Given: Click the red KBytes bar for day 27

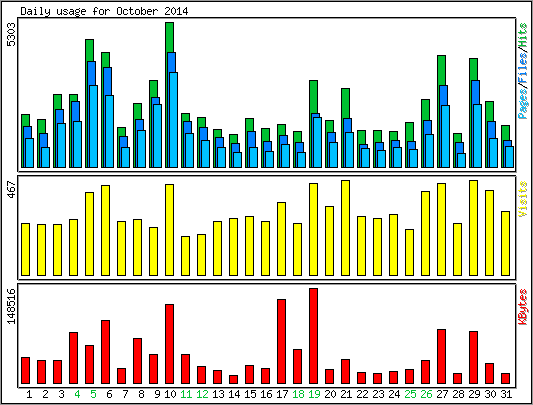Looking at the screenshot, I should click(x=442, y=356).
